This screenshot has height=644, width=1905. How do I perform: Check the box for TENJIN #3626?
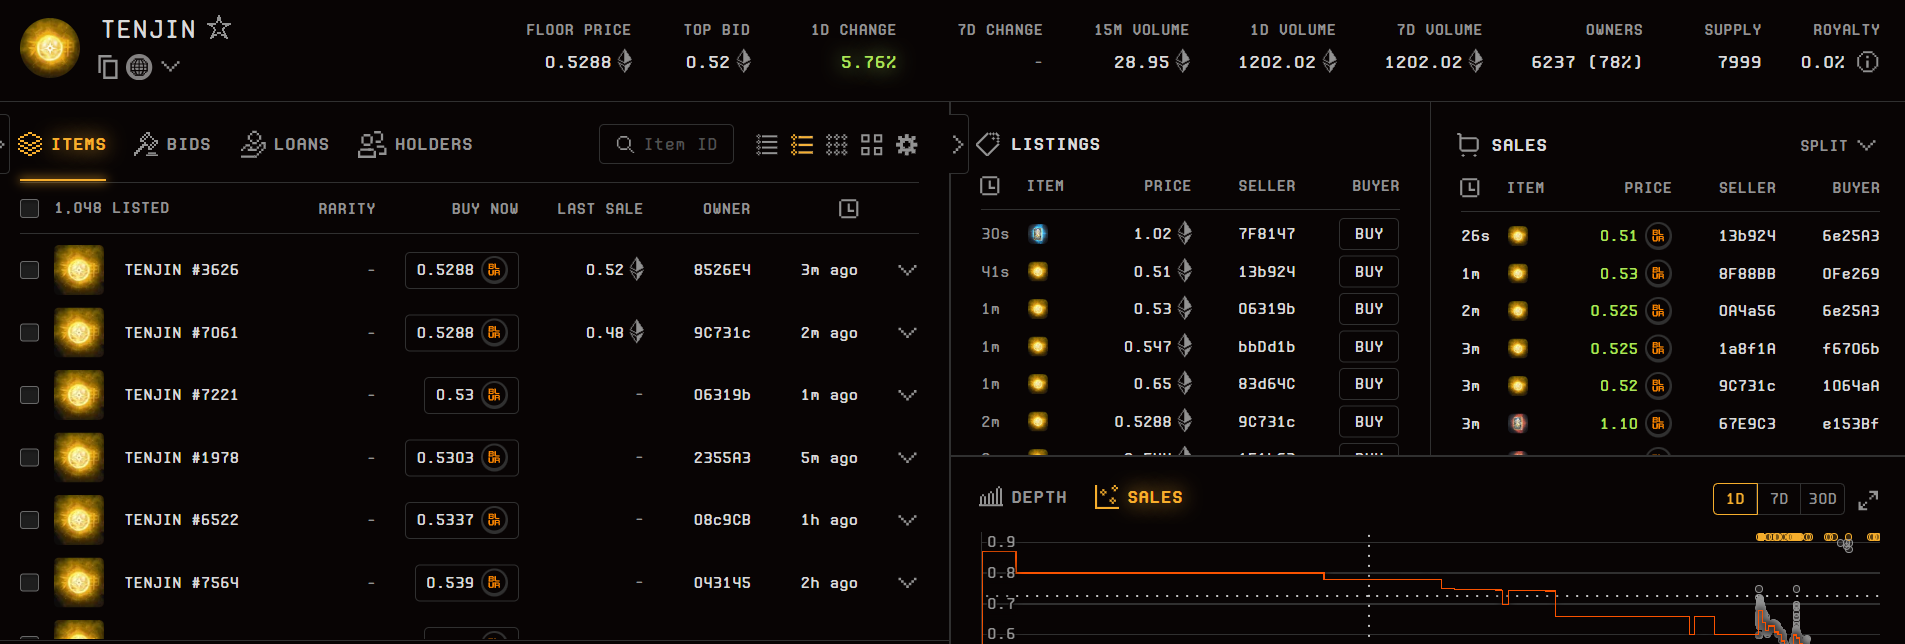pos(30,270)
